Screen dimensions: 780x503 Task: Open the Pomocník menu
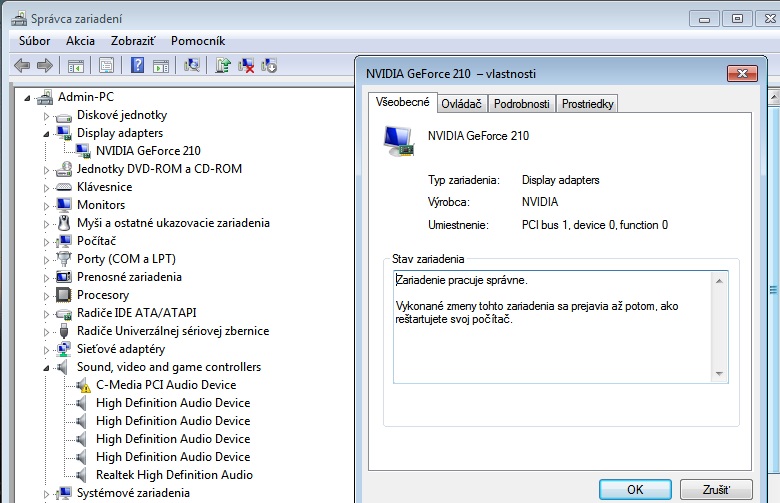[x=198, y=41]
